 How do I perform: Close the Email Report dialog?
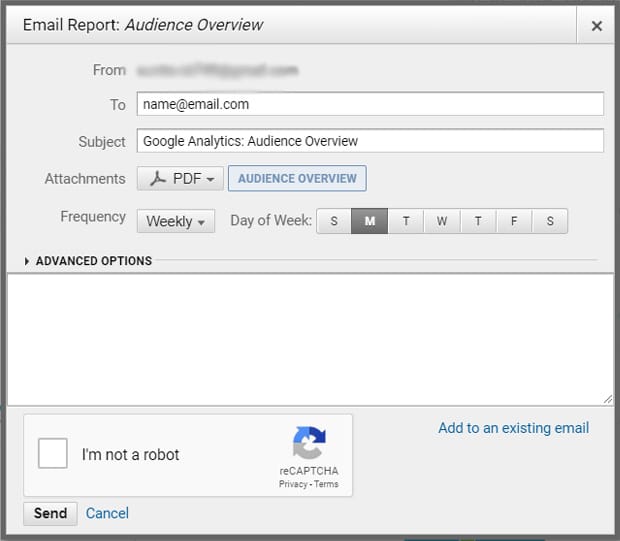click(x=596, y=26)
